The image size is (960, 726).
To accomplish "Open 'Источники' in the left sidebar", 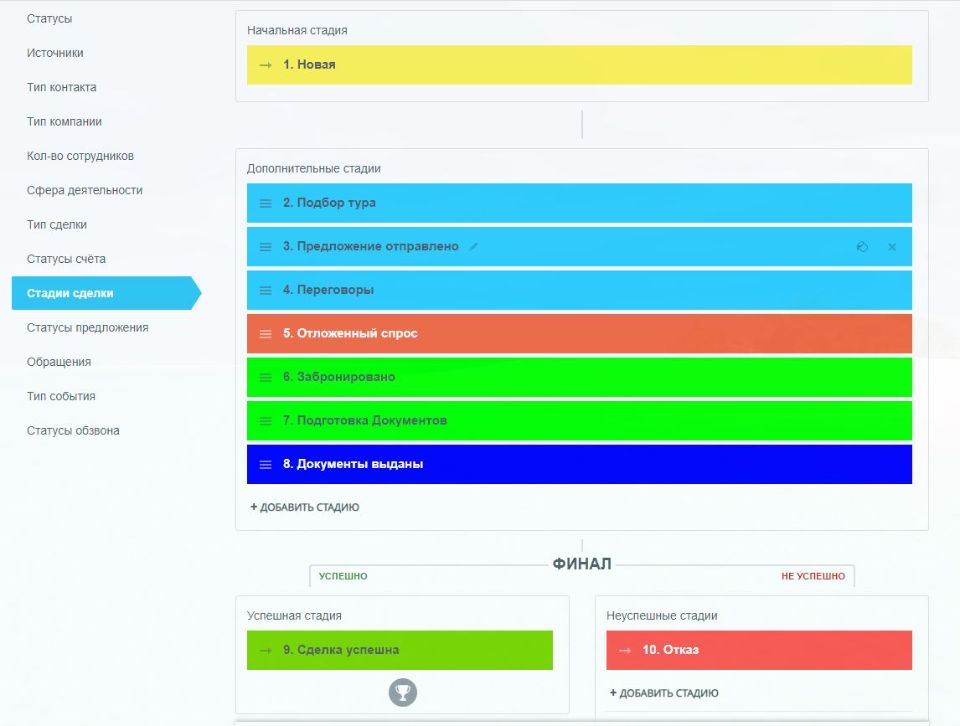I will click(55, 53).
